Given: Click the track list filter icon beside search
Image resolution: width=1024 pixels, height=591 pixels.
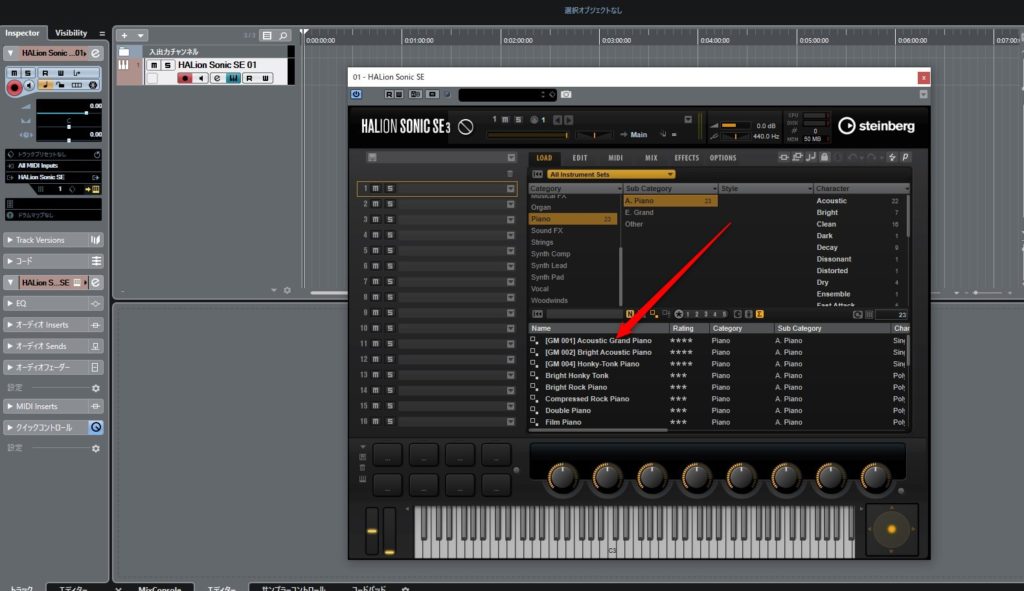Looking at the screenshot, I should point(267,35).
